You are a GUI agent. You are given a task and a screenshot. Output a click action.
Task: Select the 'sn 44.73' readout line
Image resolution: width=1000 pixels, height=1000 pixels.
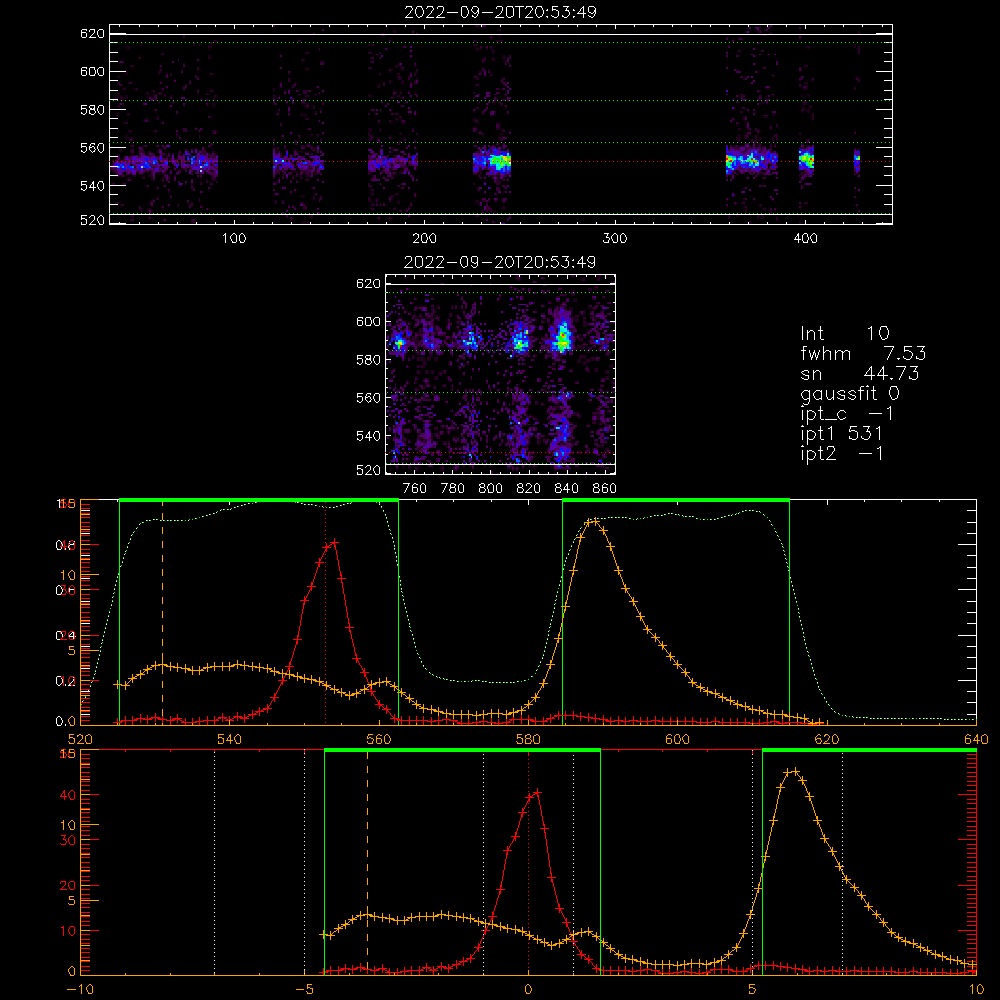click(860, 373)
